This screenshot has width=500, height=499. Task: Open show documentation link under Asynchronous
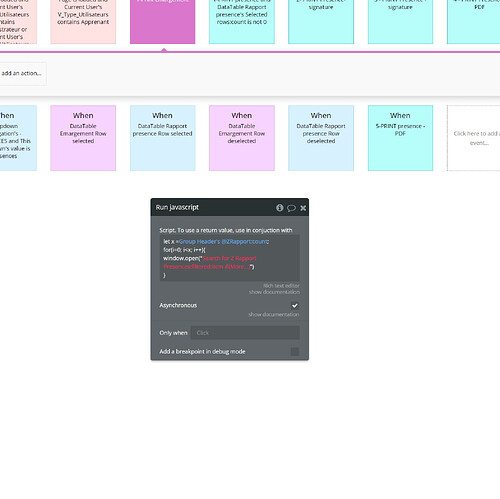(274, 314)
